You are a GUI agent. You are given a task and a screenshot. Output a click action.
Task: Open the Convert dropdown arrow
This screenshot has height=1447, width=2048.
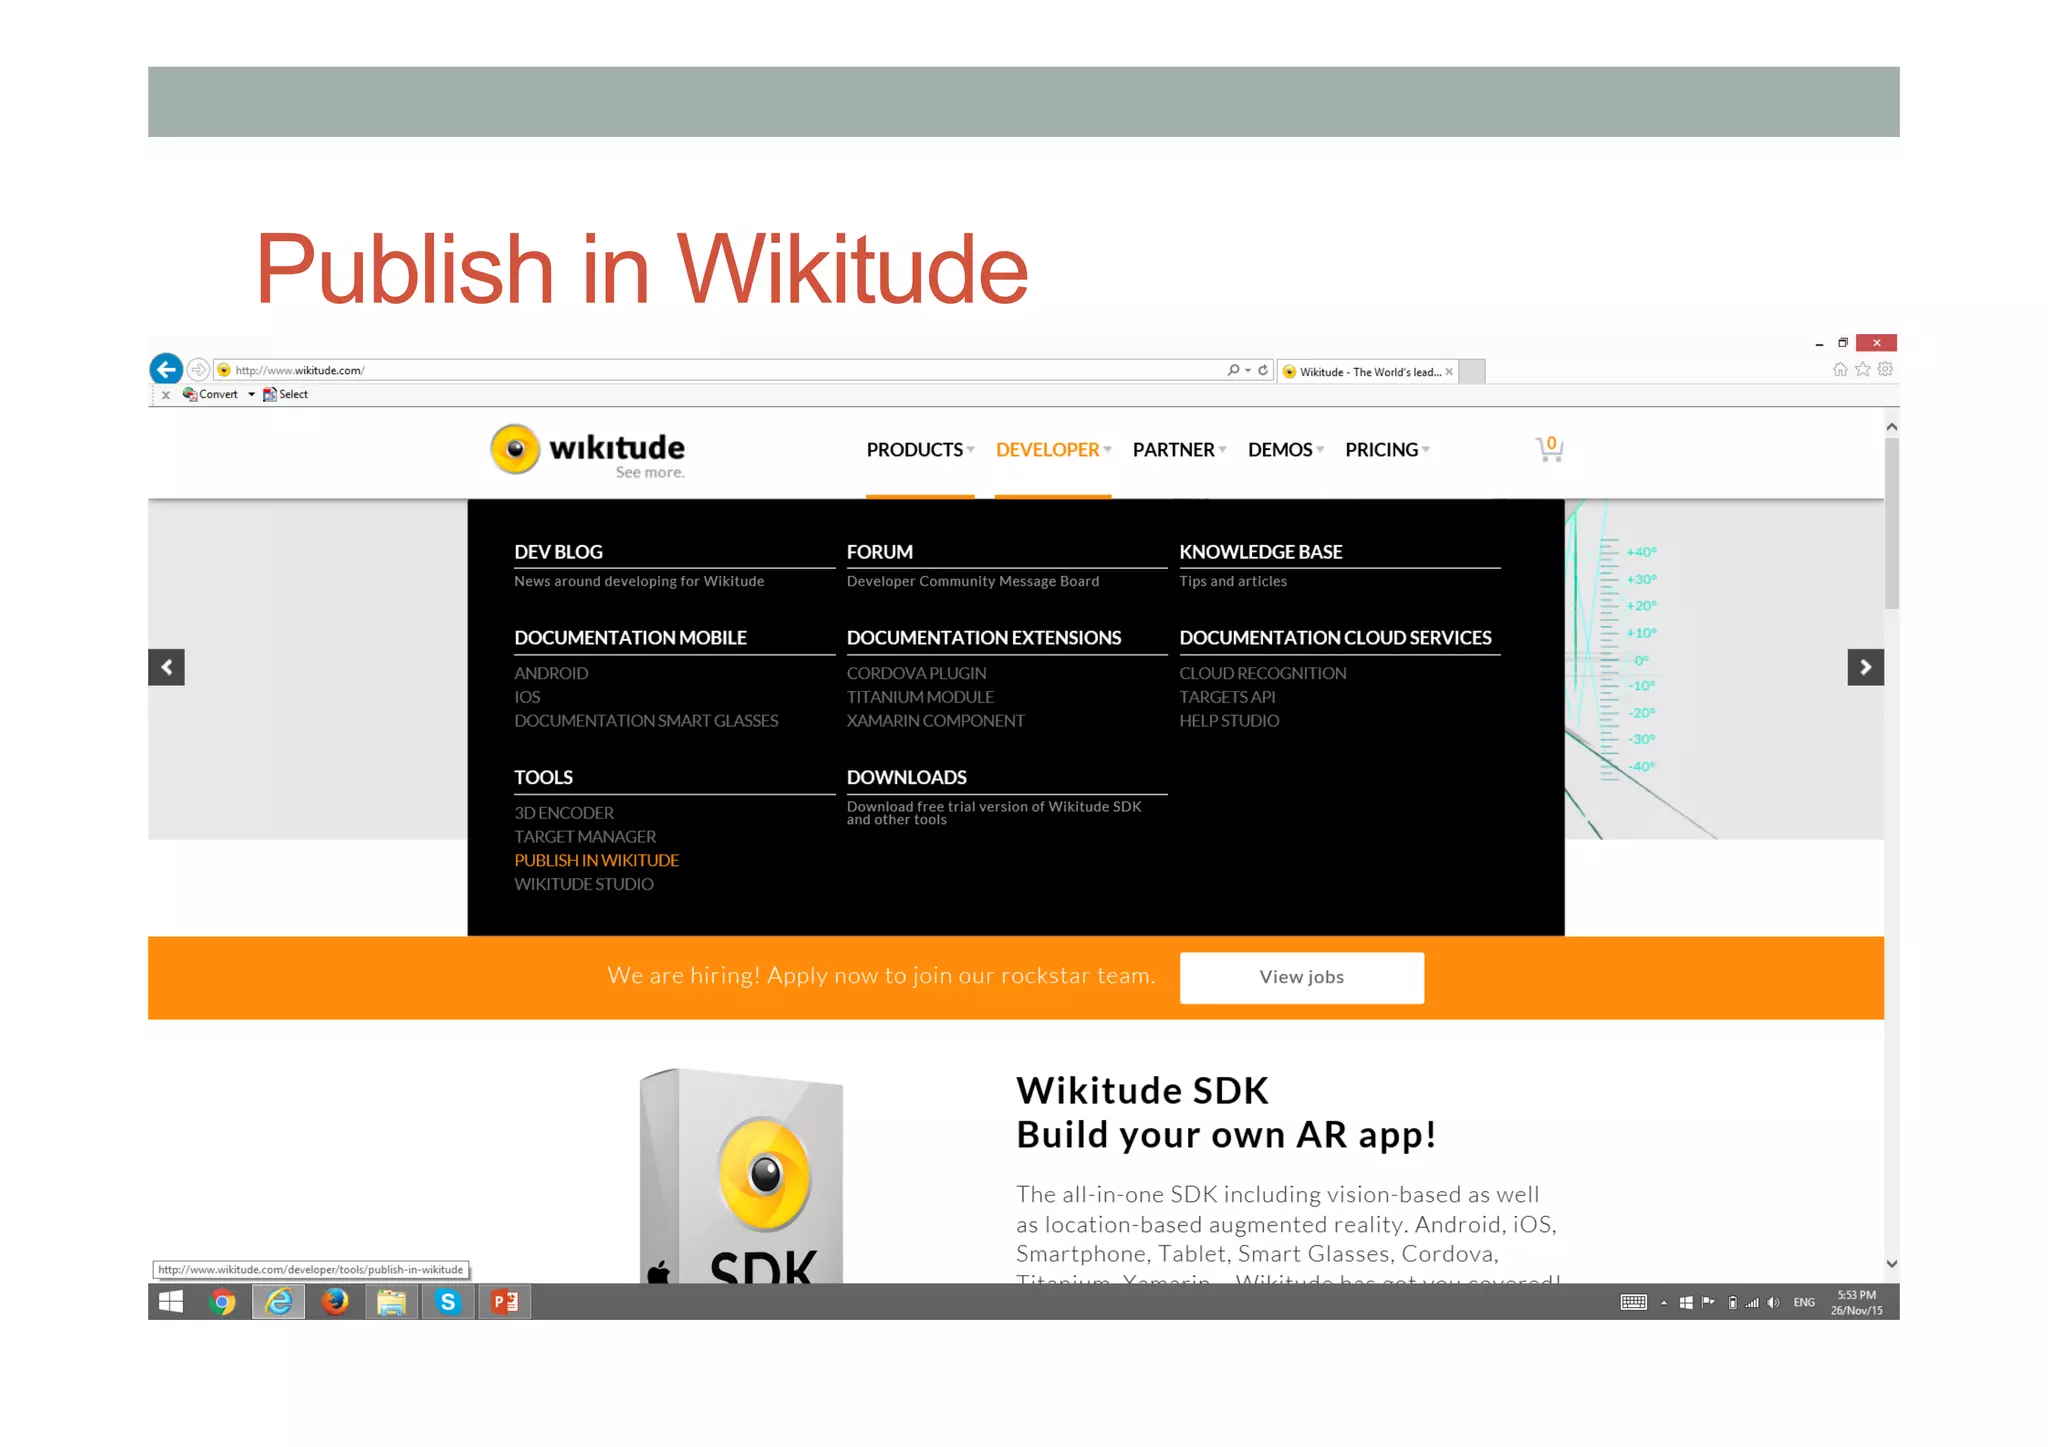tap(251, 395)
